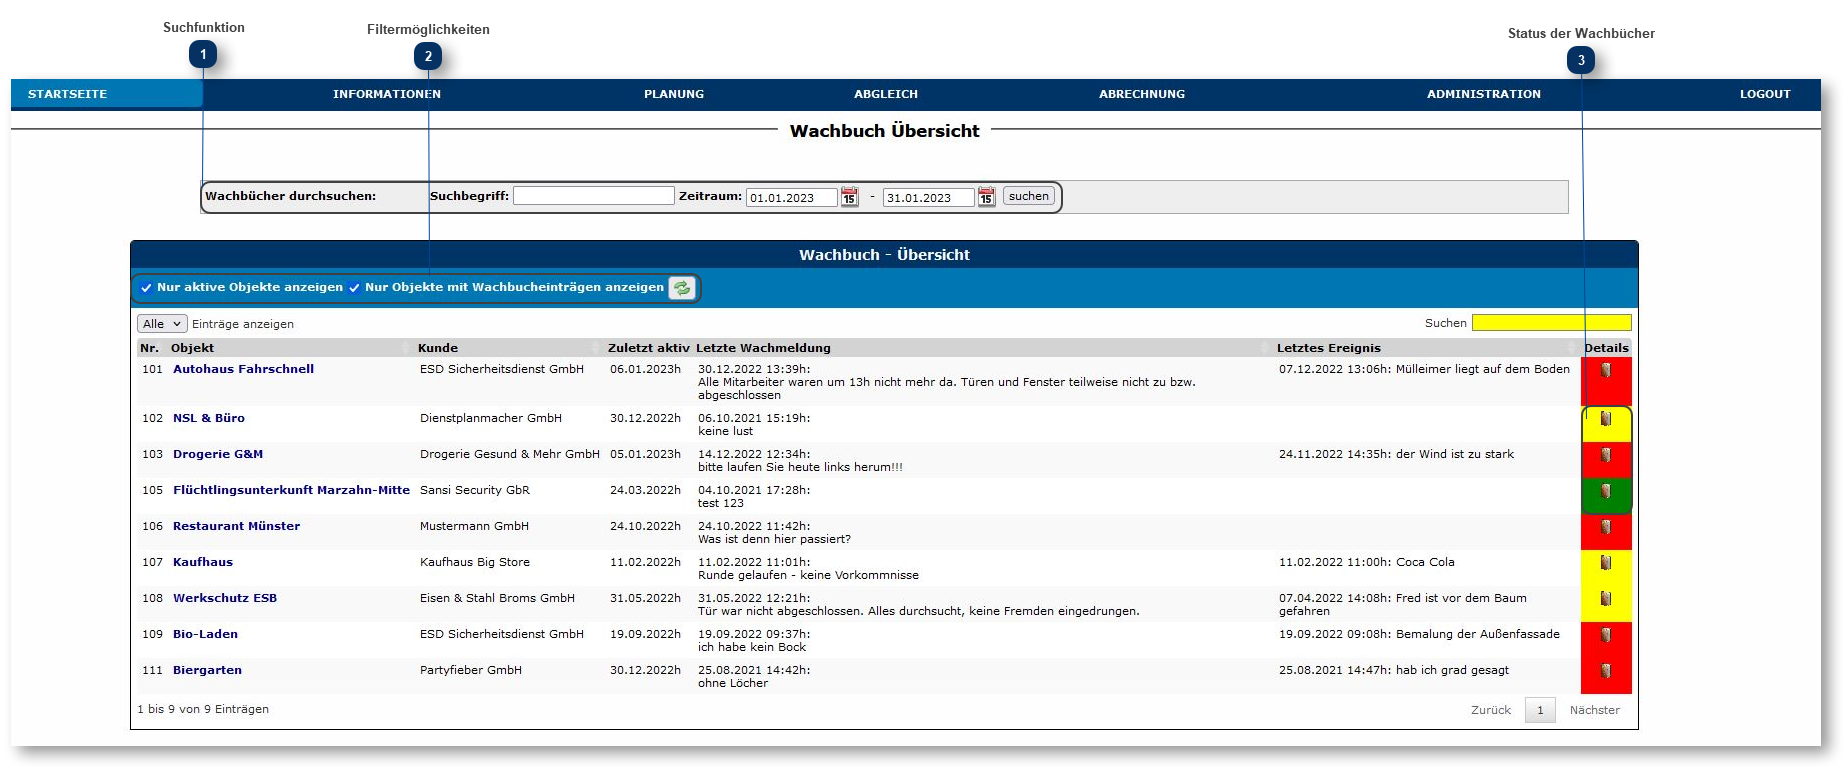Open the ABRECHNUNG menu
The width and height of the screenshot is (1848, 772).
tap(1142, 94)
